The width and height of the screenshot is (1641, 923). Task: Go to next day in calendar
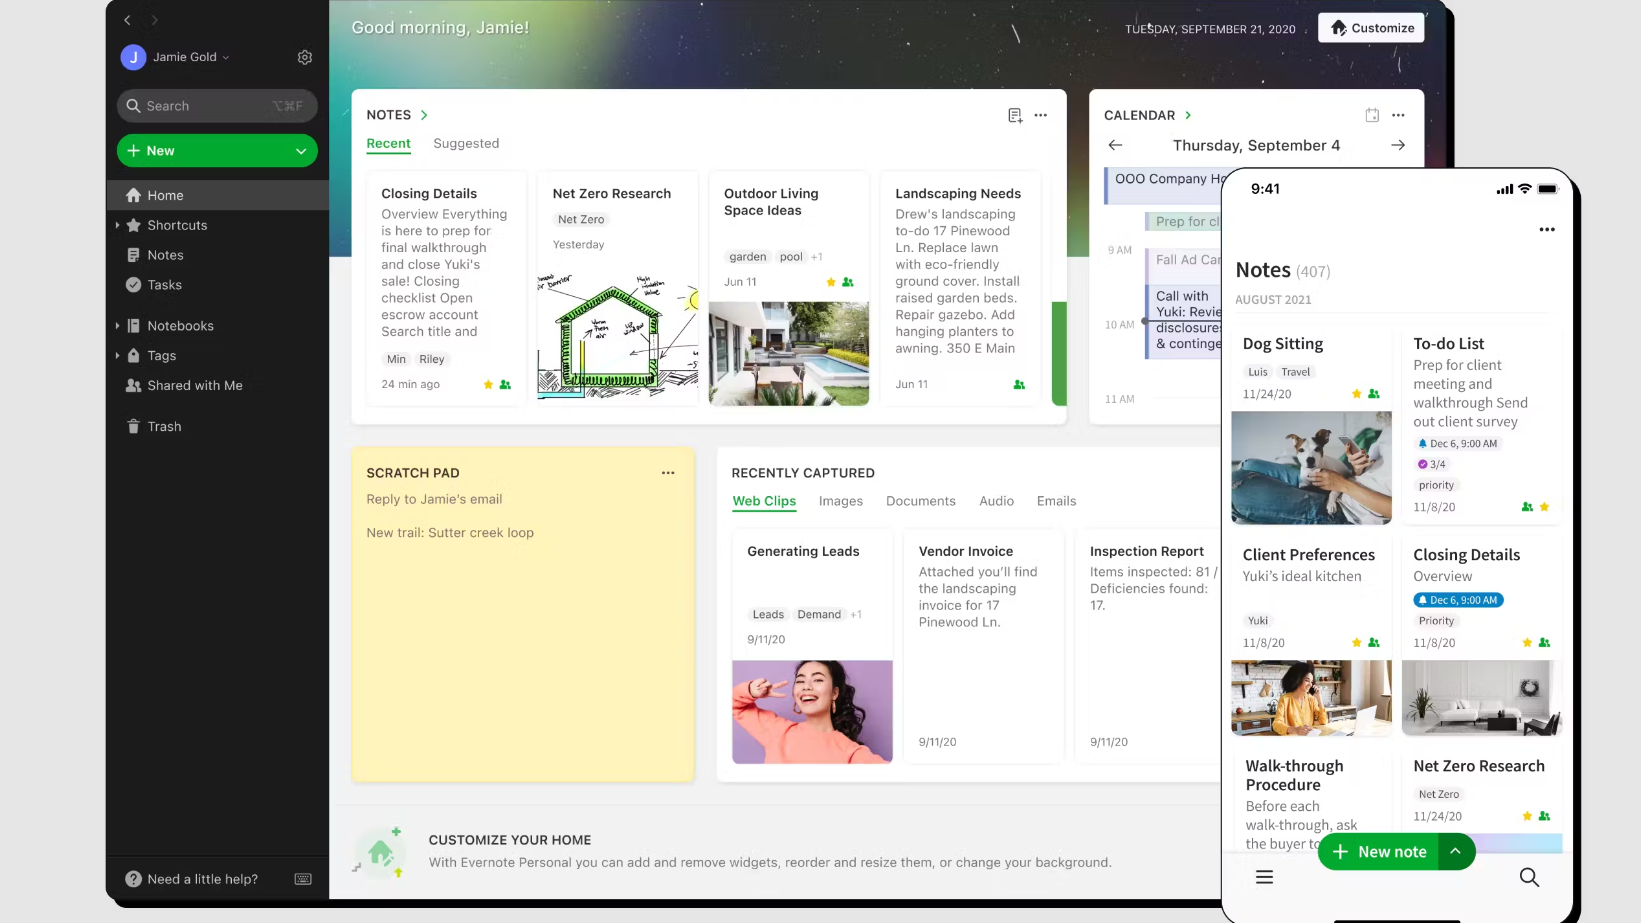click(x=1398, y=146)
